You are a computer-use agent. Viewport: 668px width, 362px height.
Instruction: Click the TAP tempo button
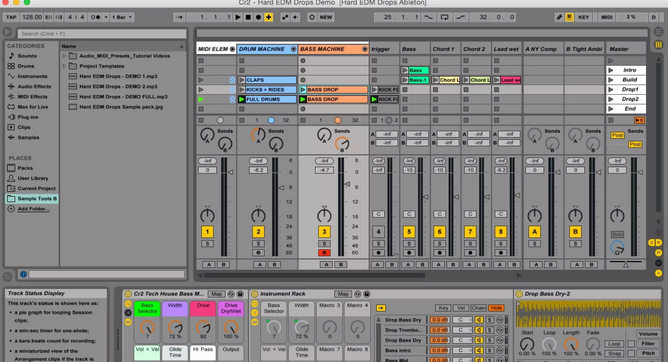click(11, 17)
